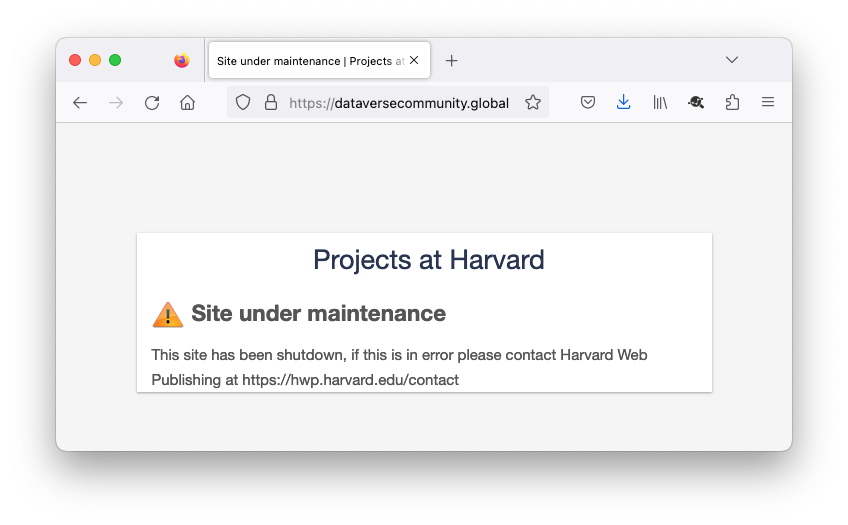Open a new tab with plus button

coord(452,60)
